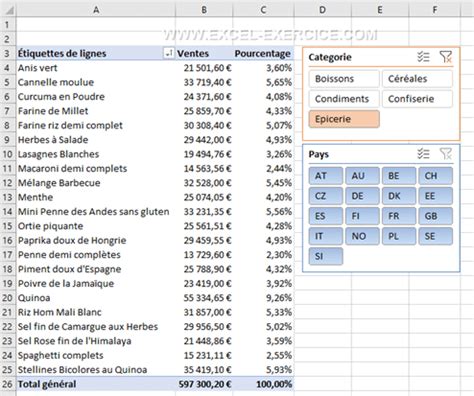Screen dimensions: 474x396
Task: Select column E header
Action: [x=380, y=10]
